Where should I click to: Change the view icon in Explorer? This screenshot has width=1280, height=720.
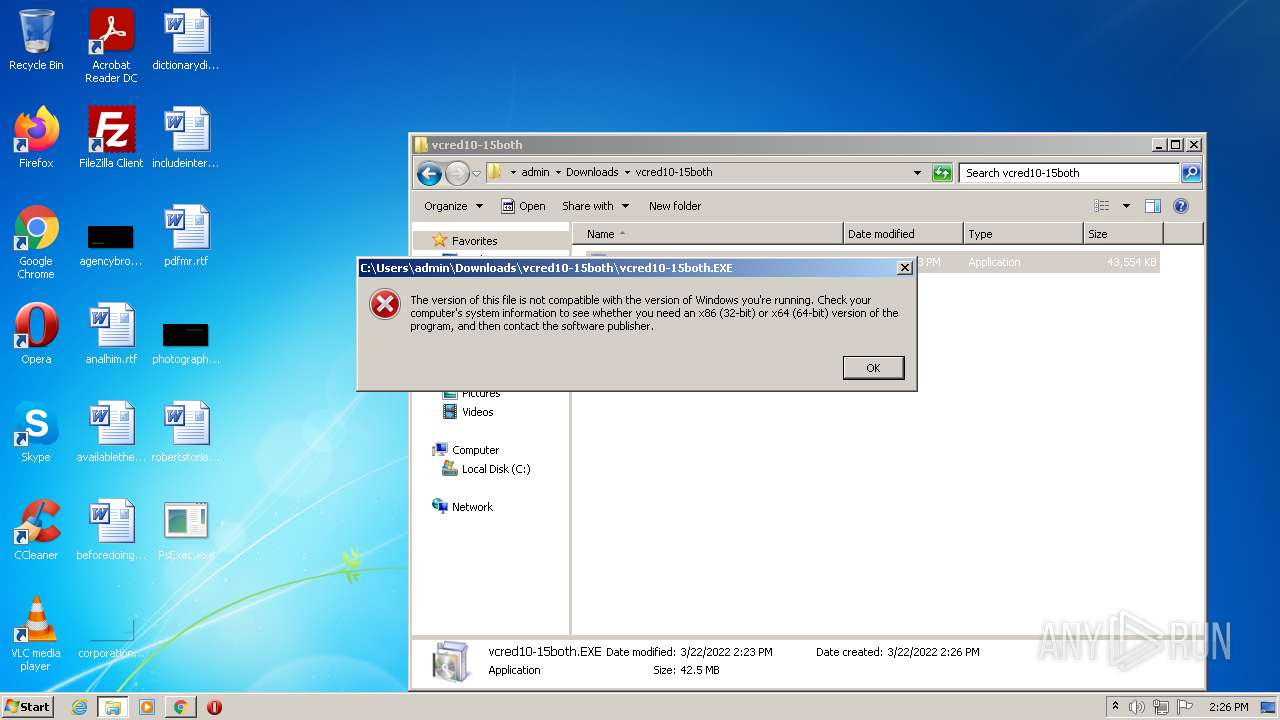click(x=1101, y=206)
